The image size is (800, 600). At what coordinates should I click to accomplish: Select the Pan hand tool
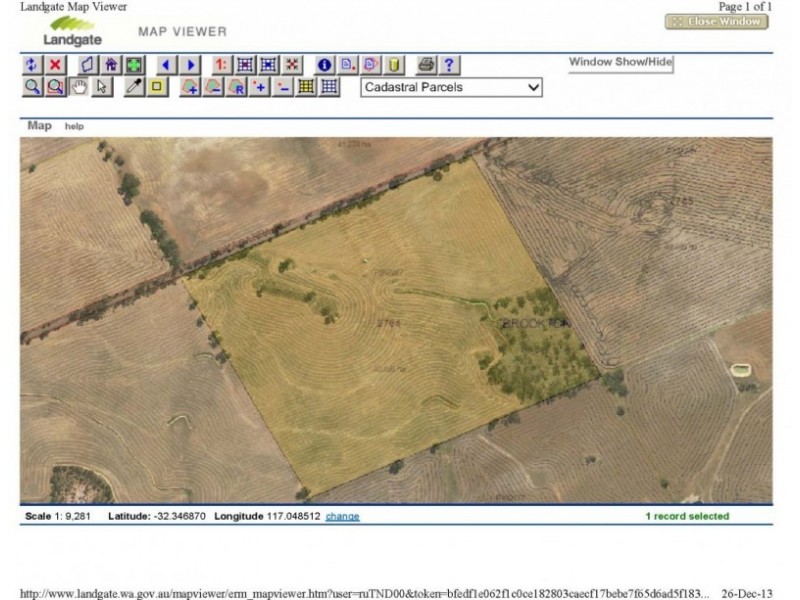tap(77, 89)
